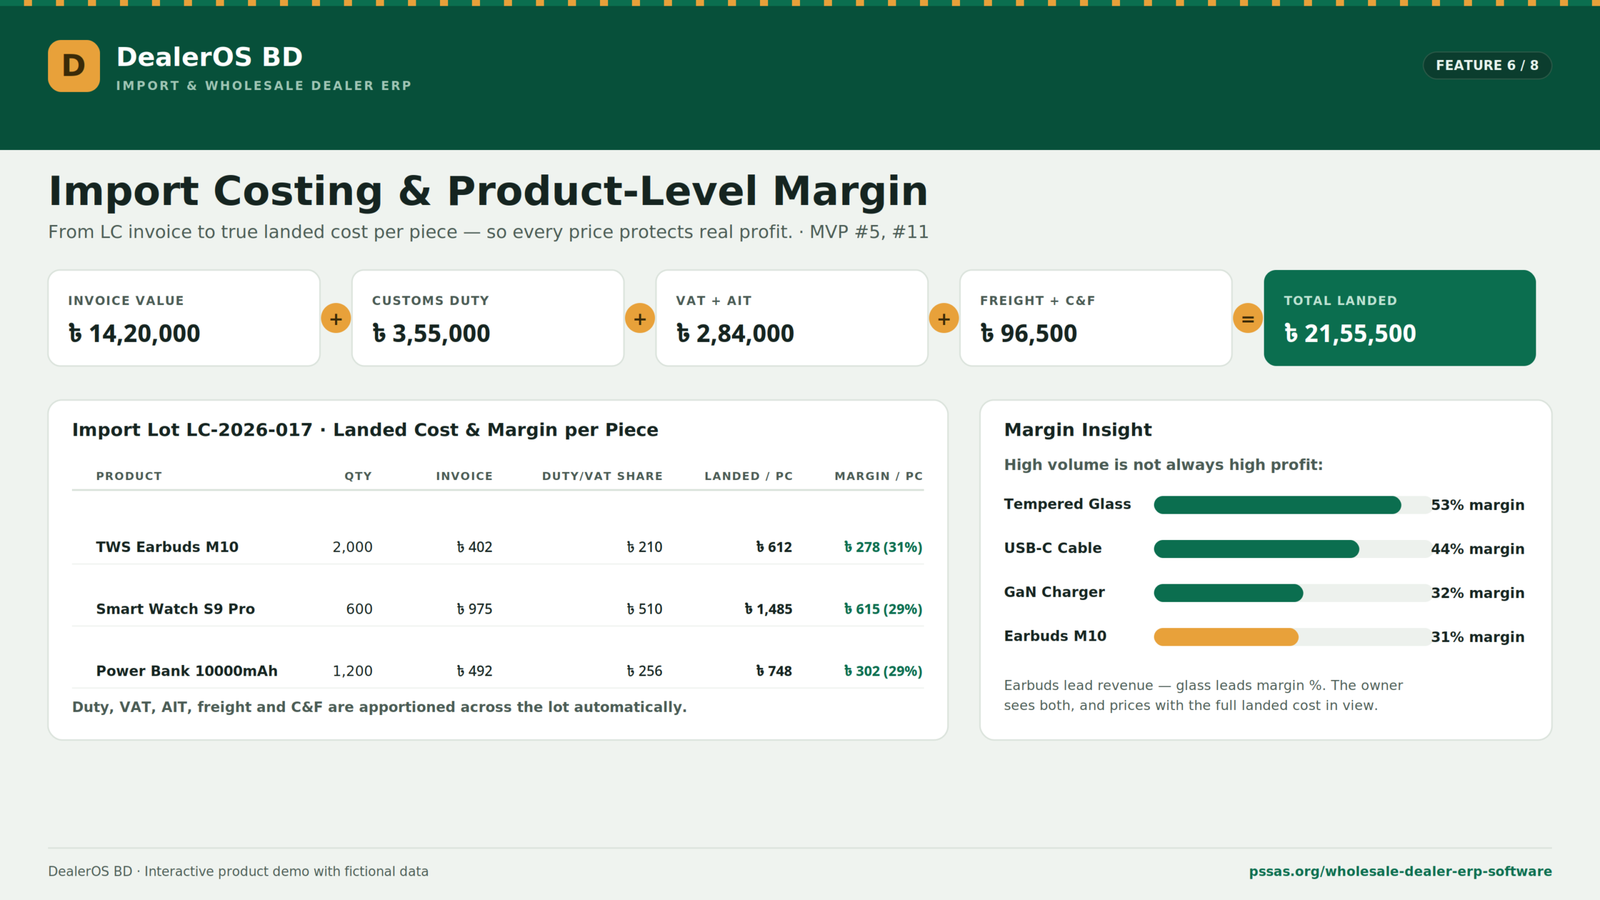Select the Smart Watch S9 Pro row

[498, 609]
